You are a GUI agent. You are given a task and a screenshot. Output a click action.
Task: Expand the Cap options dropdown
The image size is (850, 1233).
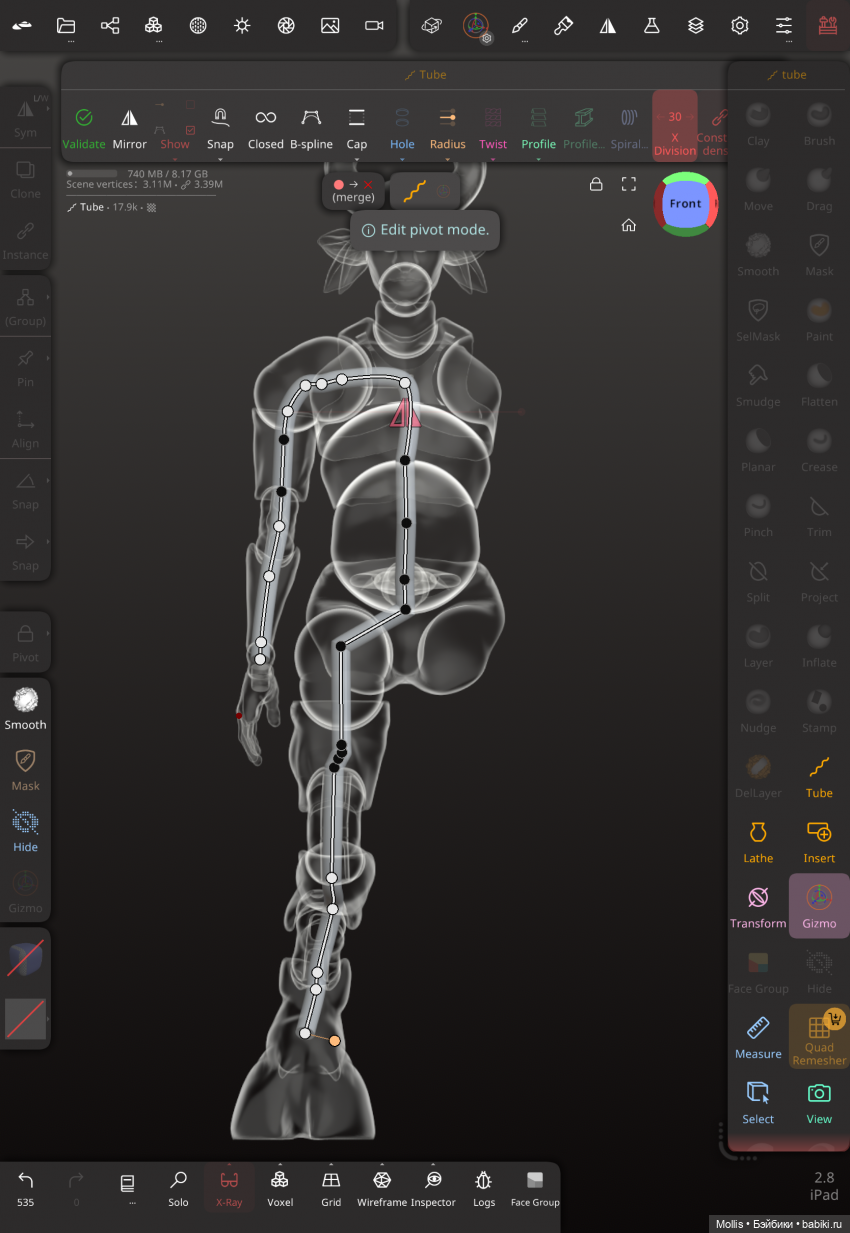pos(357,130)
